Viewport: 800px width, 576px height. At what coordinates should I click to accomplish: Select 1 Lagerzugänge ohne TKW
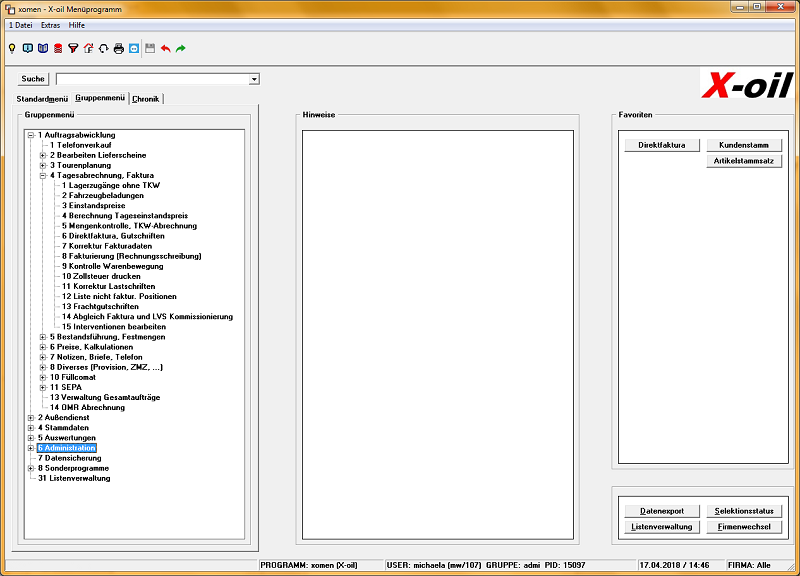pyautogui.click(x=111, y=185)
